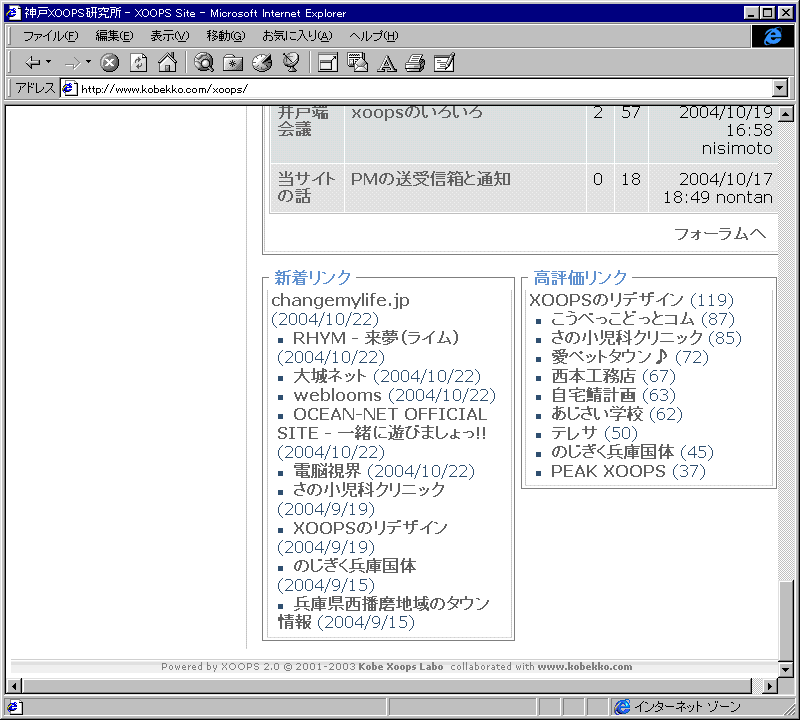
Task: Open the Search pane toolbar icon
Action: click(204, 63)
